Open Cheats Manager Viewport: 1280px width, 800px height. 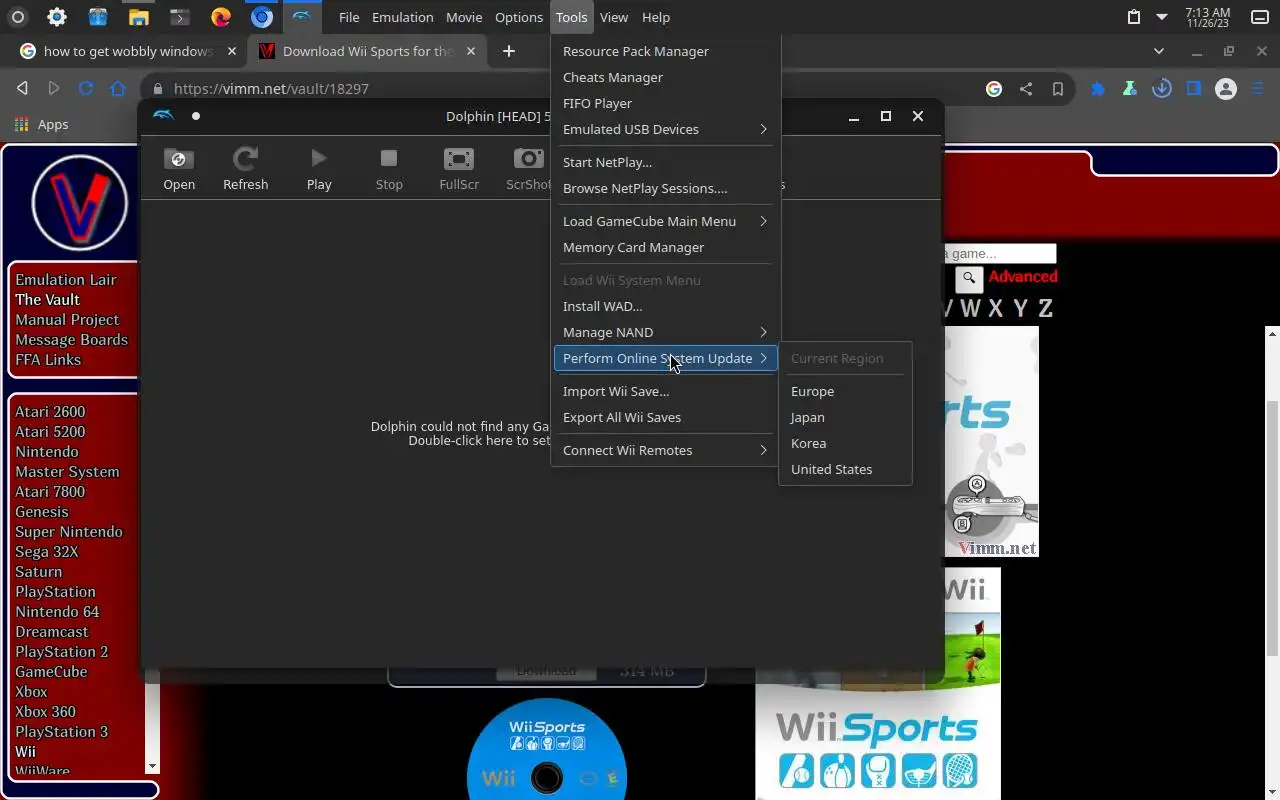[665, 77]
